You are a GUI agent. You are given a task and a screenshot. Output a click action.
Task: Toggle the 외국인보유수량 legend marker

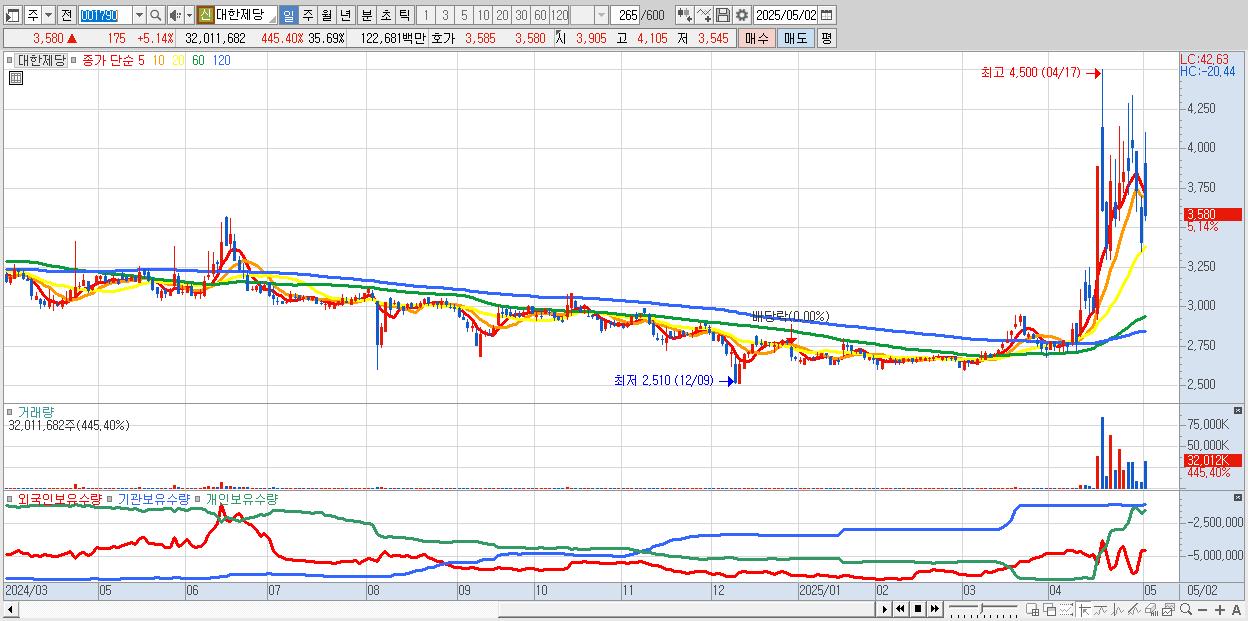pos(12,498)
